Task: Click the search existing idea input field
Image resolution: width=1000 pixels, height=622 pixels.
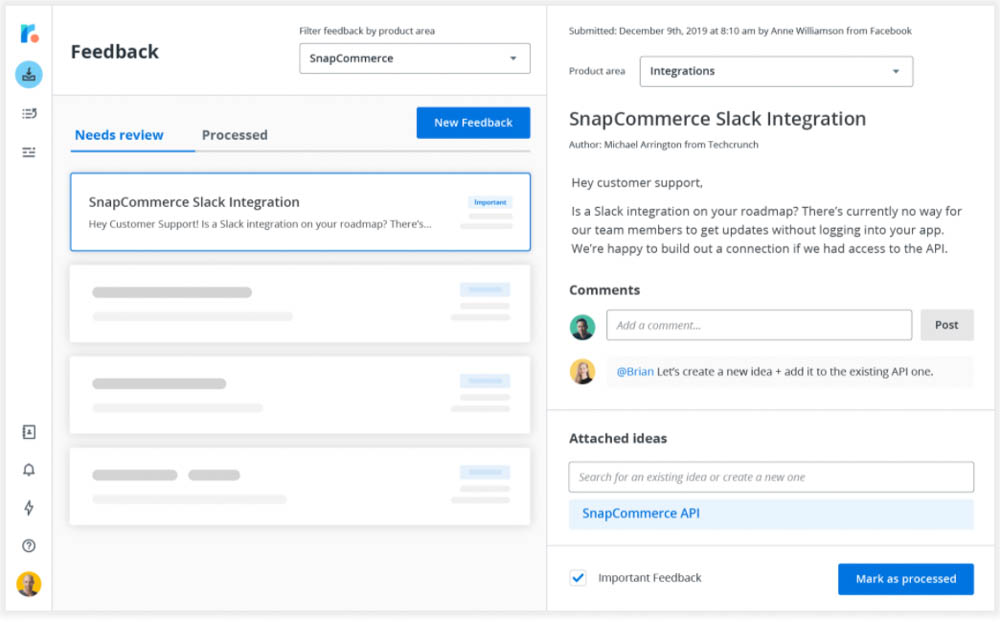Action: pyautogui.click(x=771, y=477)
